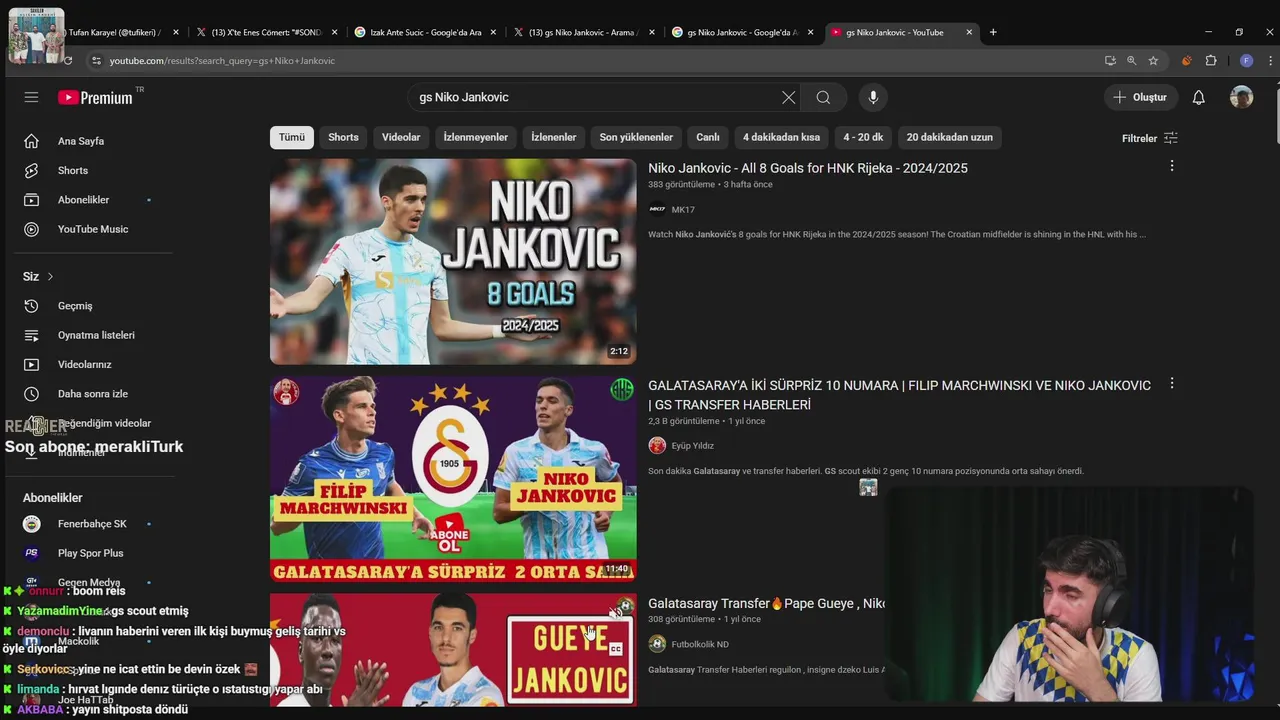
Task: Select the 4 dakikadan kısa chip
Action: point(781,137)
